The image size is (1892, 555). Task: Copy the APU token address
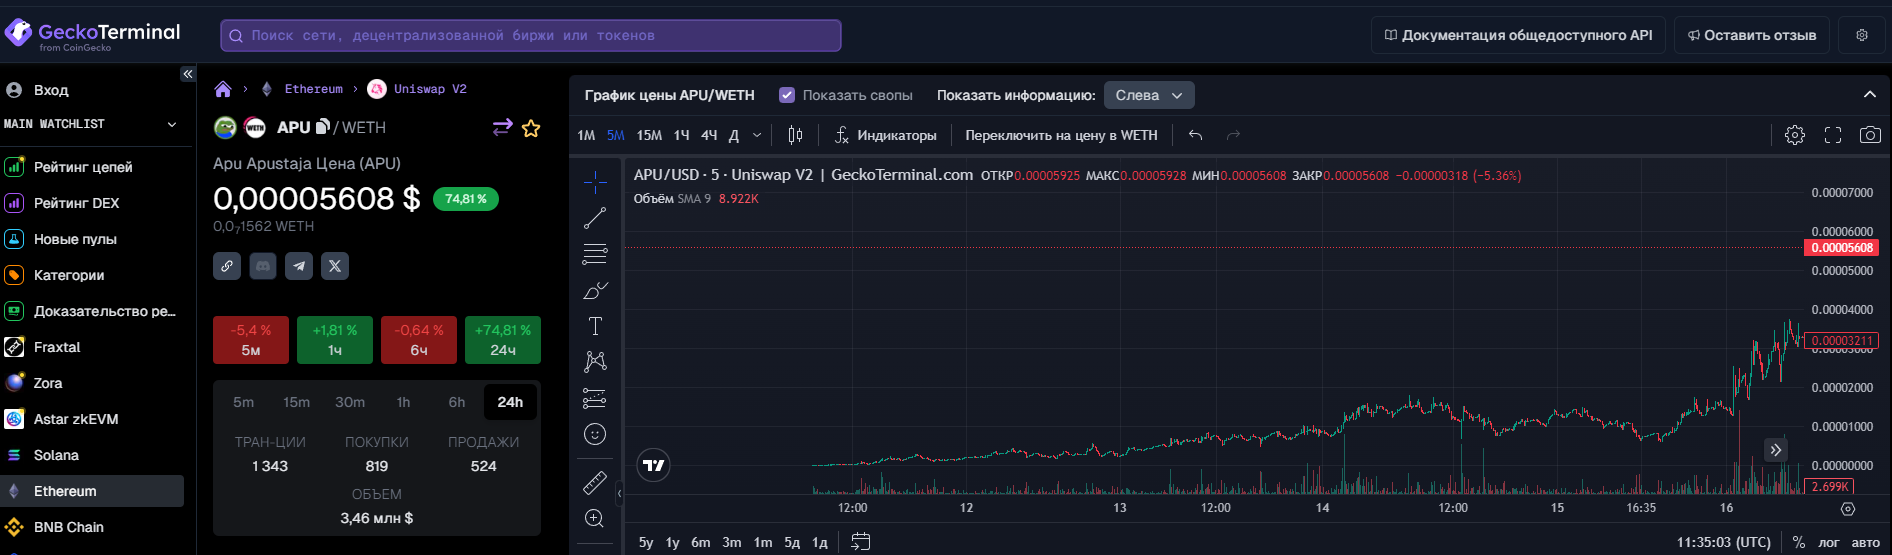[x=322, y=127]
